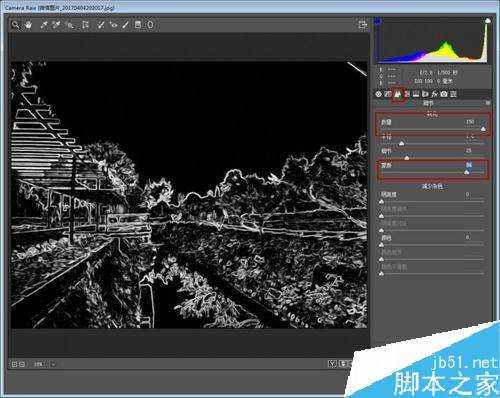Open the Camera Calibration panel tab

click(444, 94)
